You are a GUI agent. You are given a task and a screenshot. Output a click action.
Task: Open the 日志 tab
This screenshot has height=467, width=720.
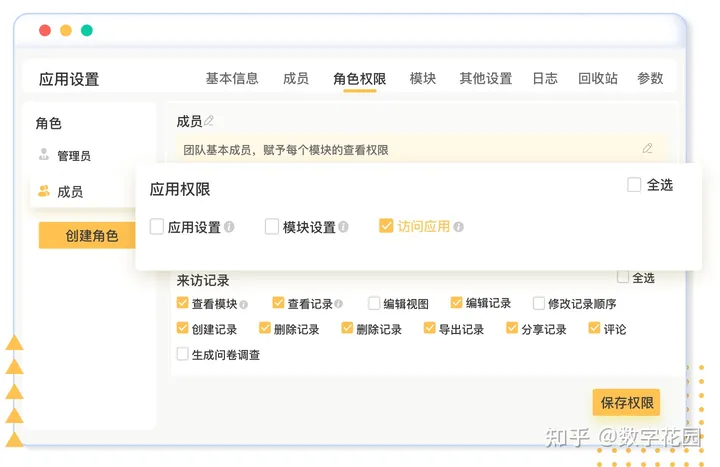(x=545, y=79)
